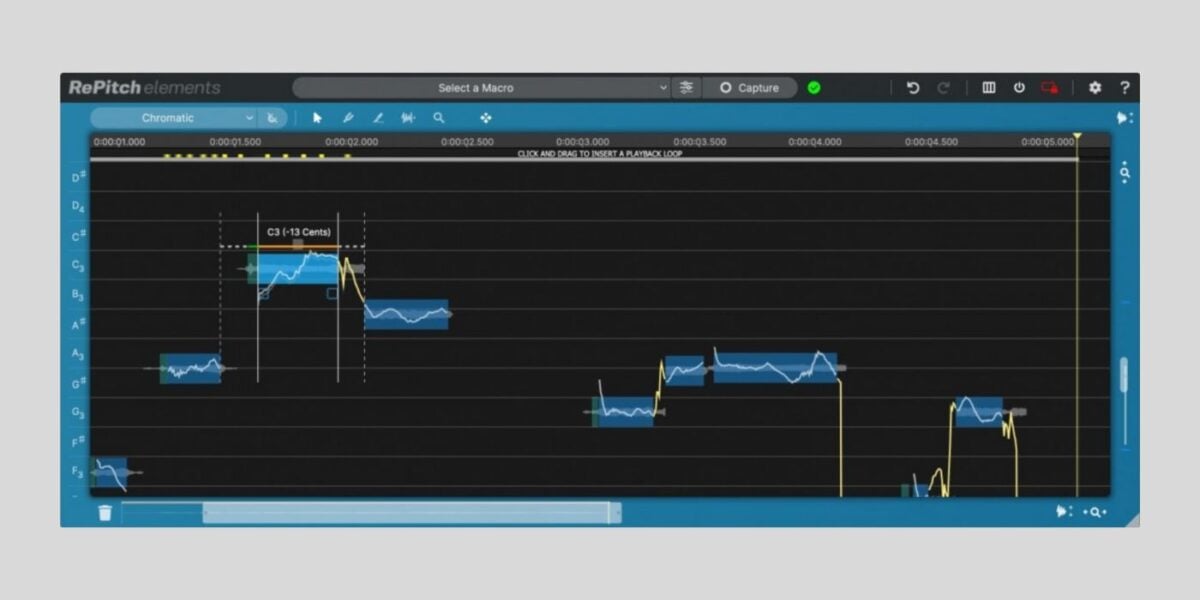Image resolution: width=1200 pixels, height=600 pixels.
Task: Click the trash icon to delete notes
Action: (103, 511)
